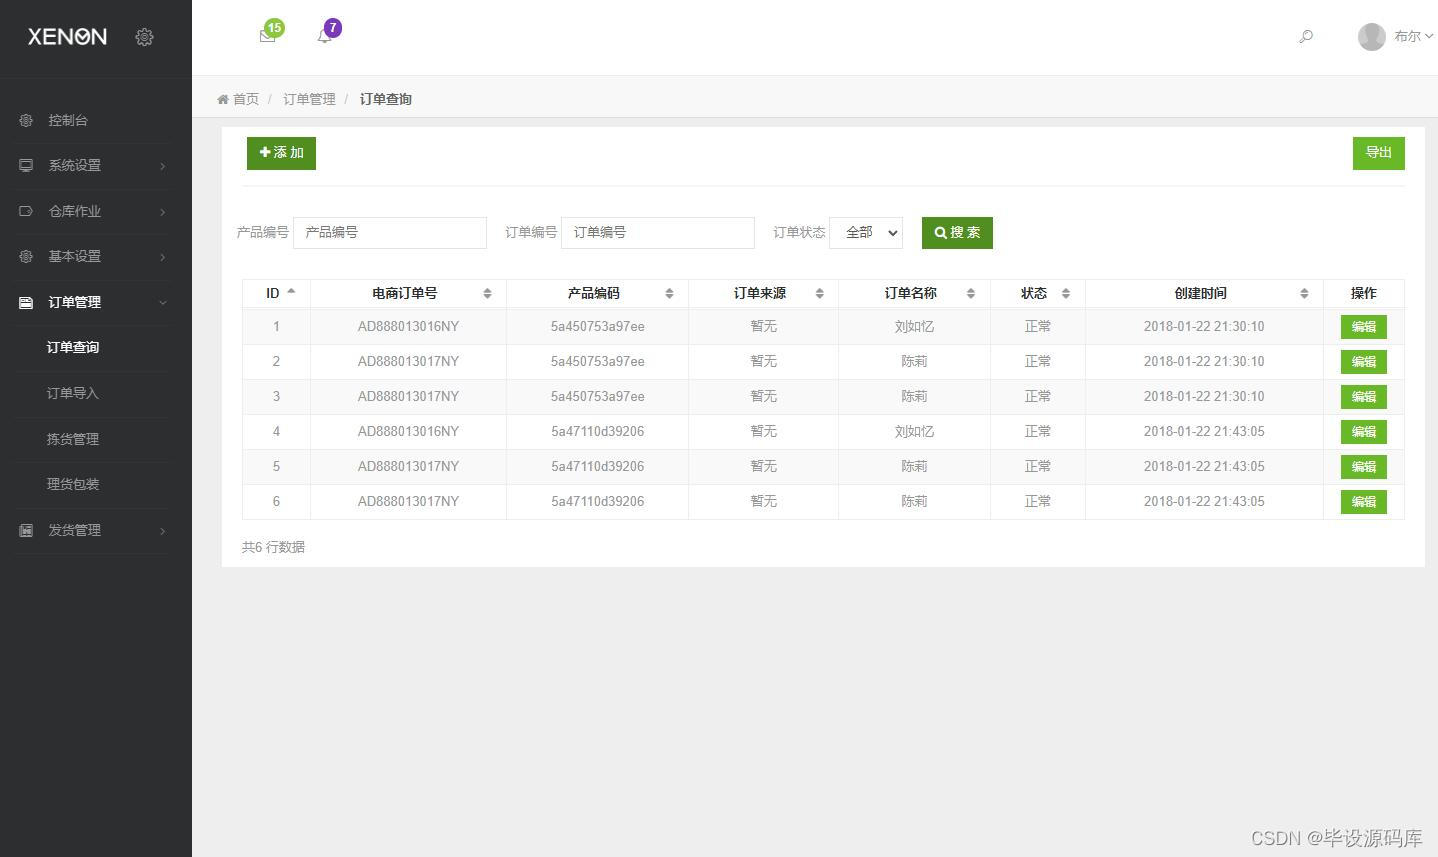
Task: Collapse the 订单管理 menu chevron
Action: (163, 303)
